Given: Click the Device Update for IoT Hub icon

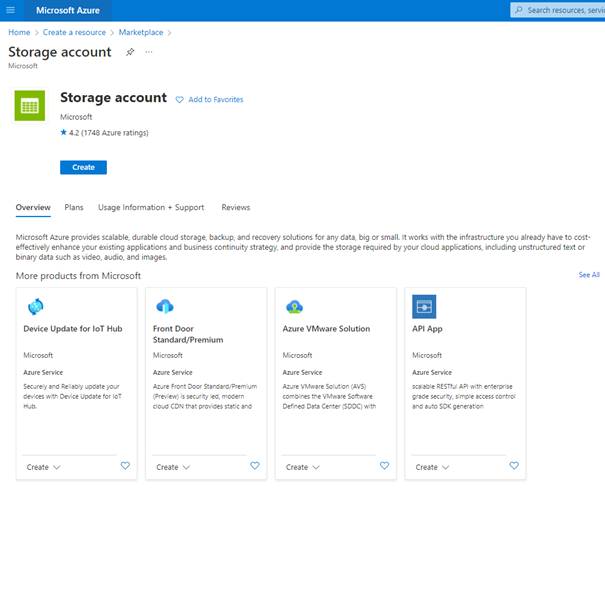Looking at the screenshot, I should [35, 306].
